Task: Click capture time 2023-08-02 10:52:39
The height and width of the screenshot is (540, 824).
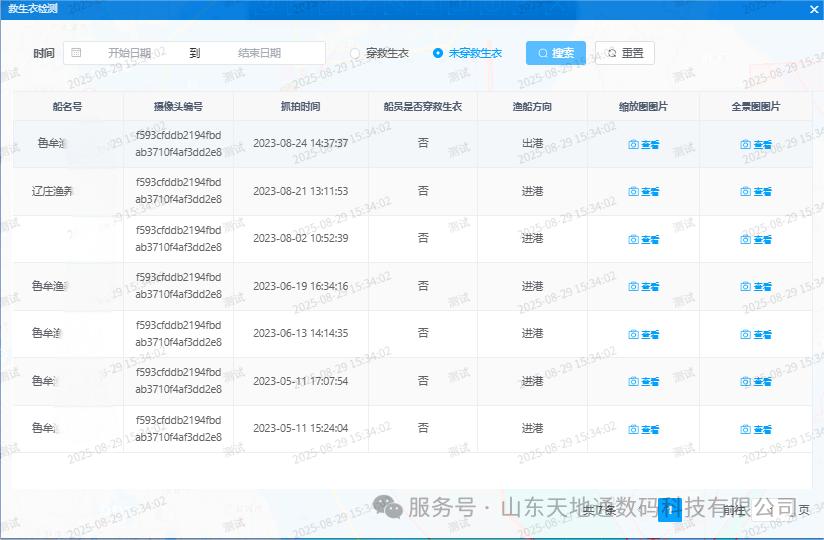Action: point(301,238)
